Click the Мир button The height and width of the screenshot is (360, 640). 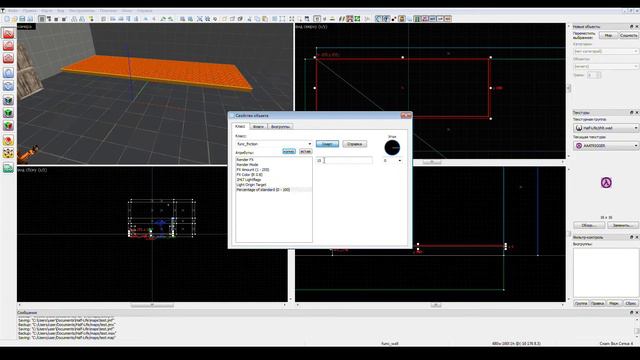608,36
